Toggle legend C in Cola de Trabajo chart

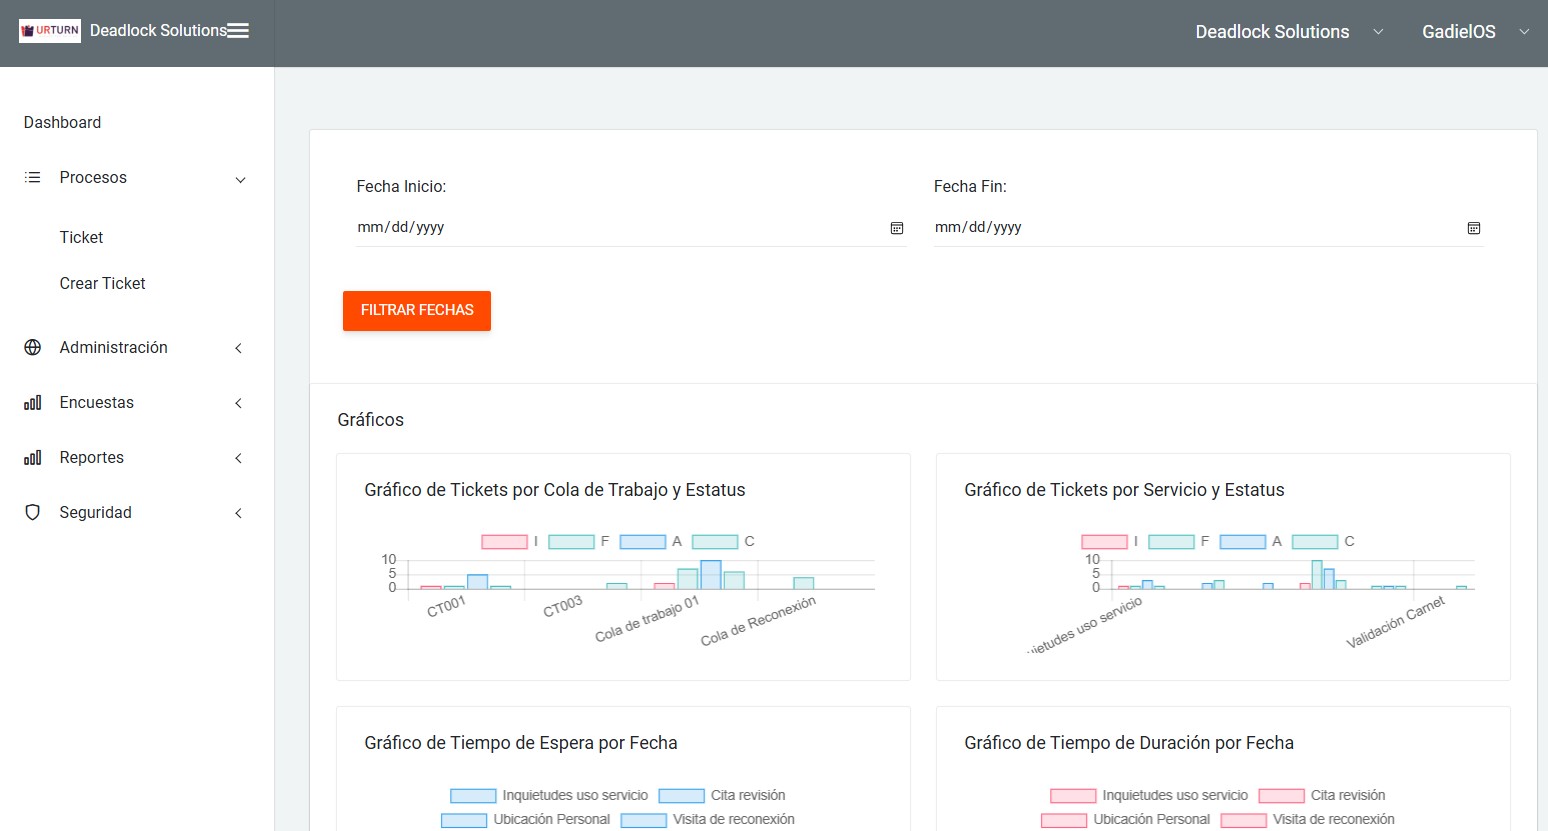point(723,541)
